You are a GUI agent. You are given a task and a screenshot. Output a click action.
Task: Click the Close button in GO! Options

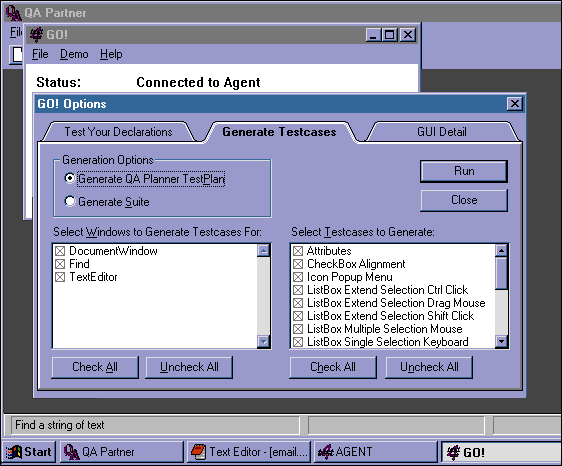tap(464, 200)
